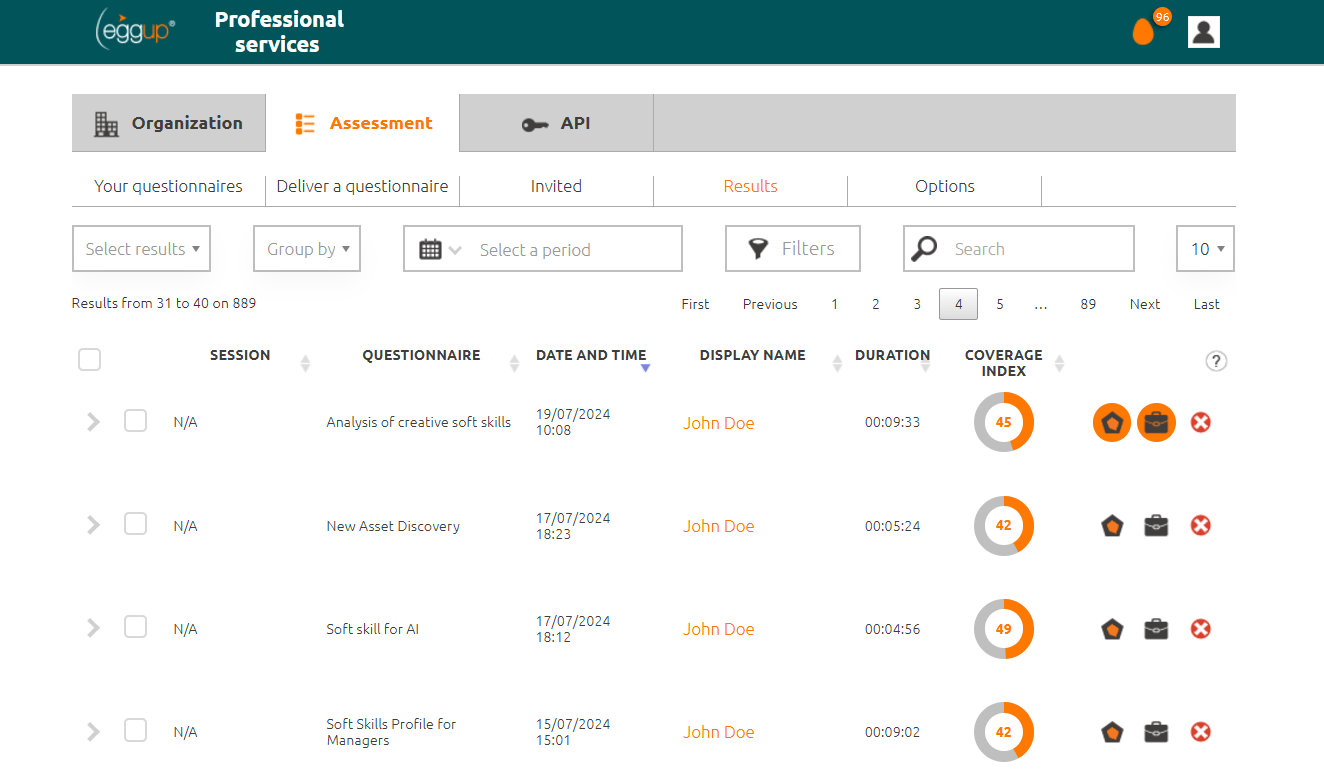The height and width of the screenshot is (777, 1324).
Task: Switch to the API tab
Action: (556, 123)
